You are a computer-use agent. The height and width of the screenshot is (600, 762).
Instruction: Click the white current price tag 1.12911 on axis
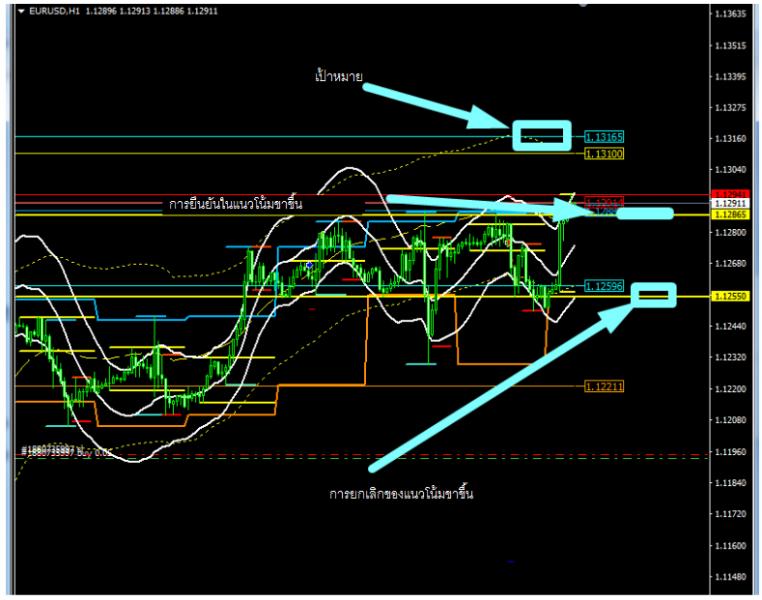tap(730, 204)
